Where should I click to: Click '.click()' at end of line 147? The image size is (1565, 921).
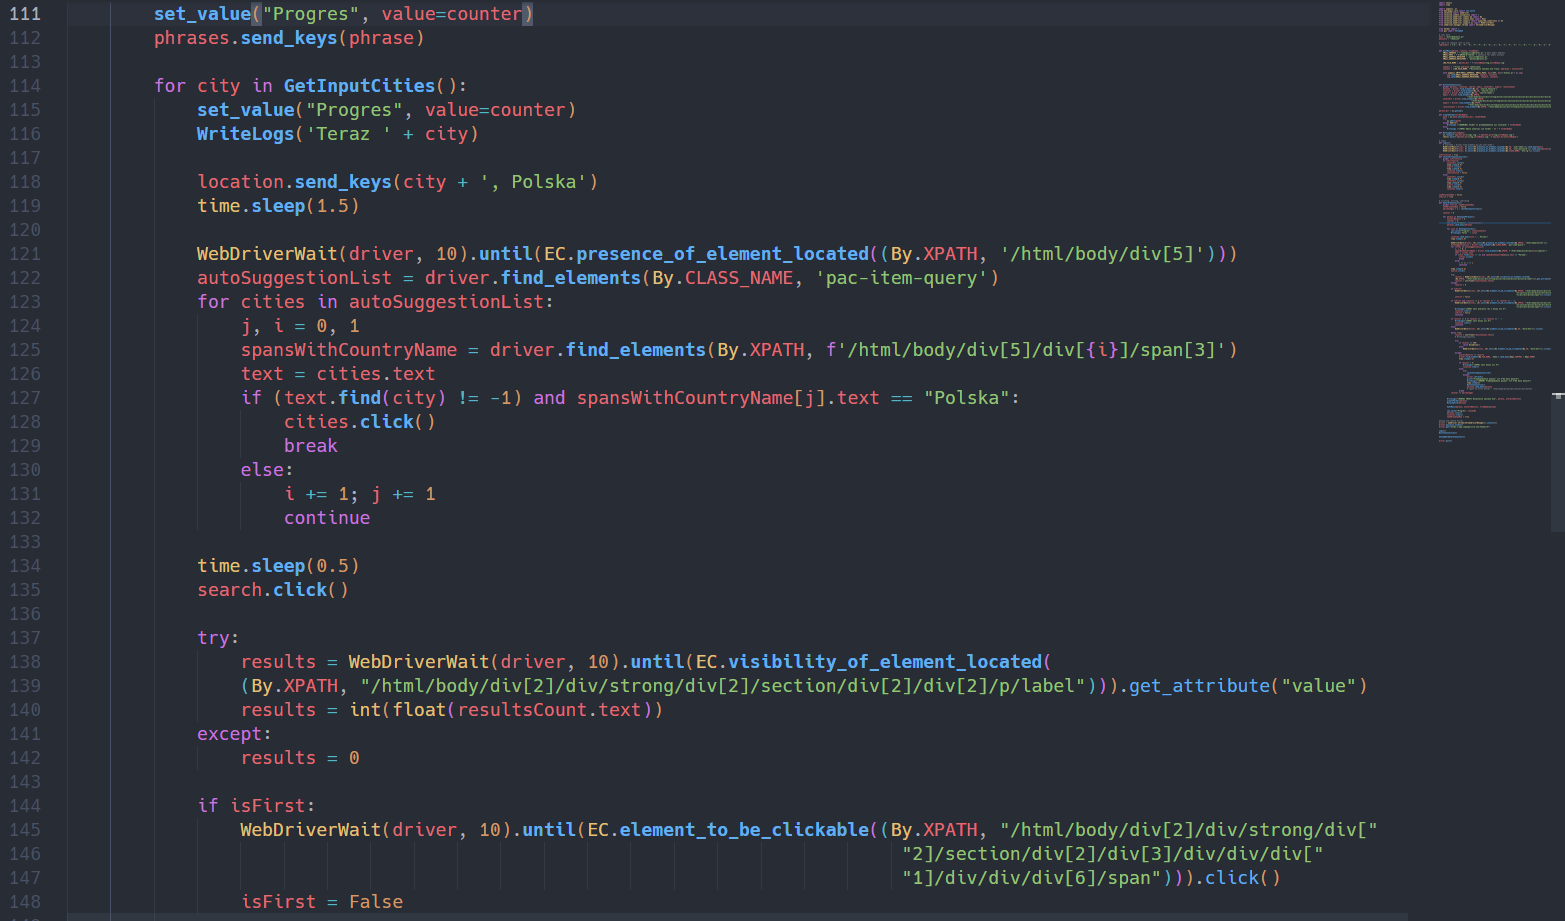[x=1237, y=878]
